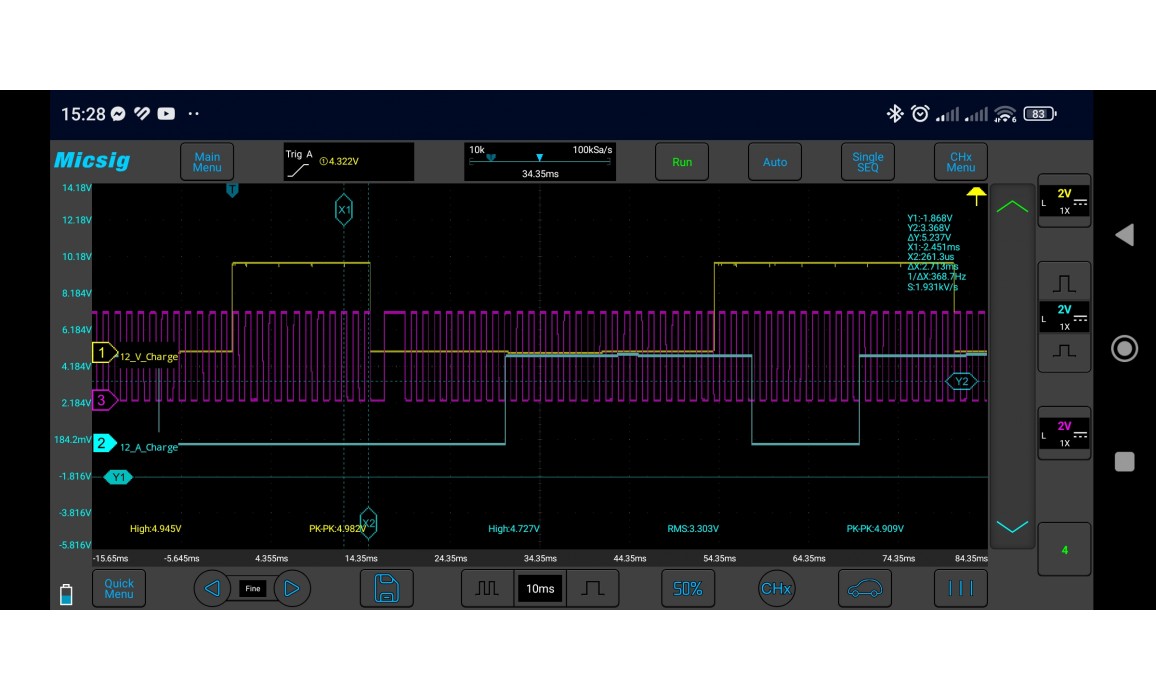Viewport: 1156px width, 700px height.
Task: Open the CHx round channel selector
Action: coord(776,588)
